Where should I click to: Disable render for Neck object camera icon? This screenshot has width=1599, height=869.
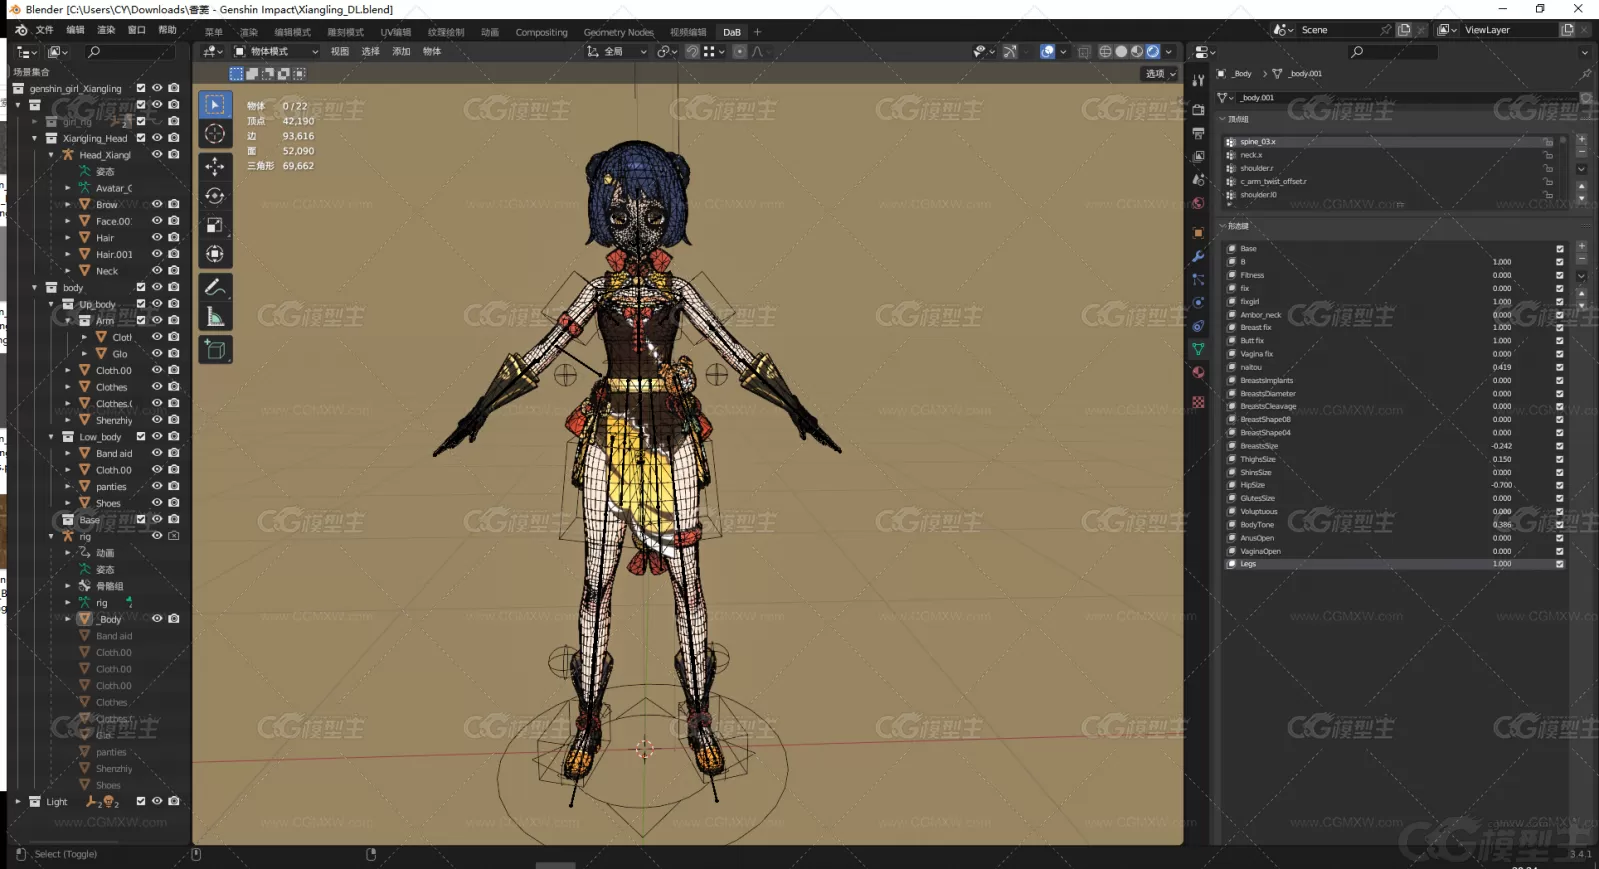[x=174, y=270]
